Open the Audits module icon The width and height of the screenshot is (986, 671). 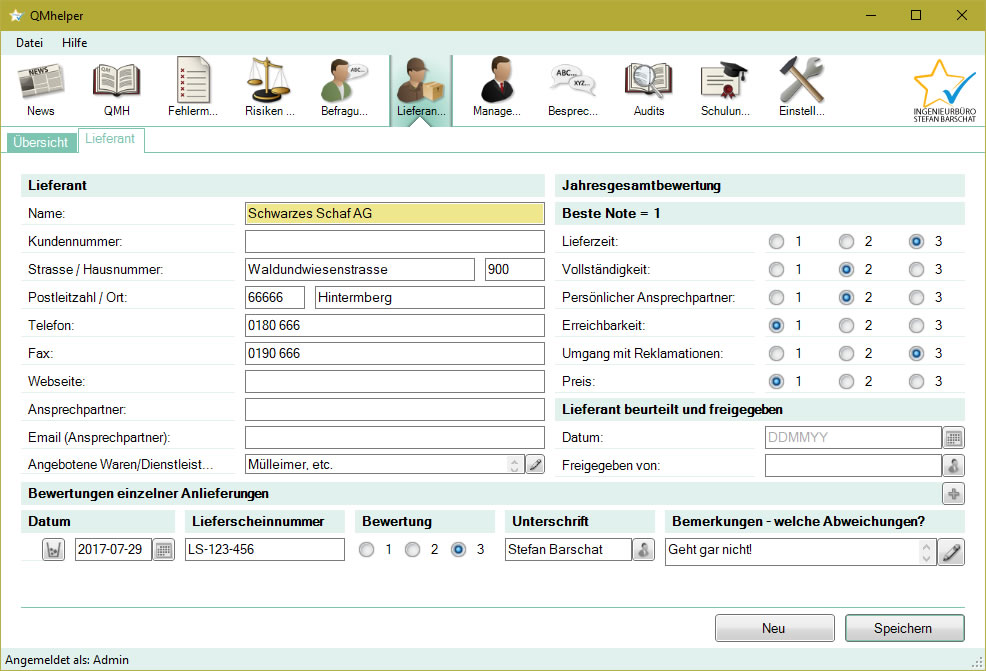point(648,89)
